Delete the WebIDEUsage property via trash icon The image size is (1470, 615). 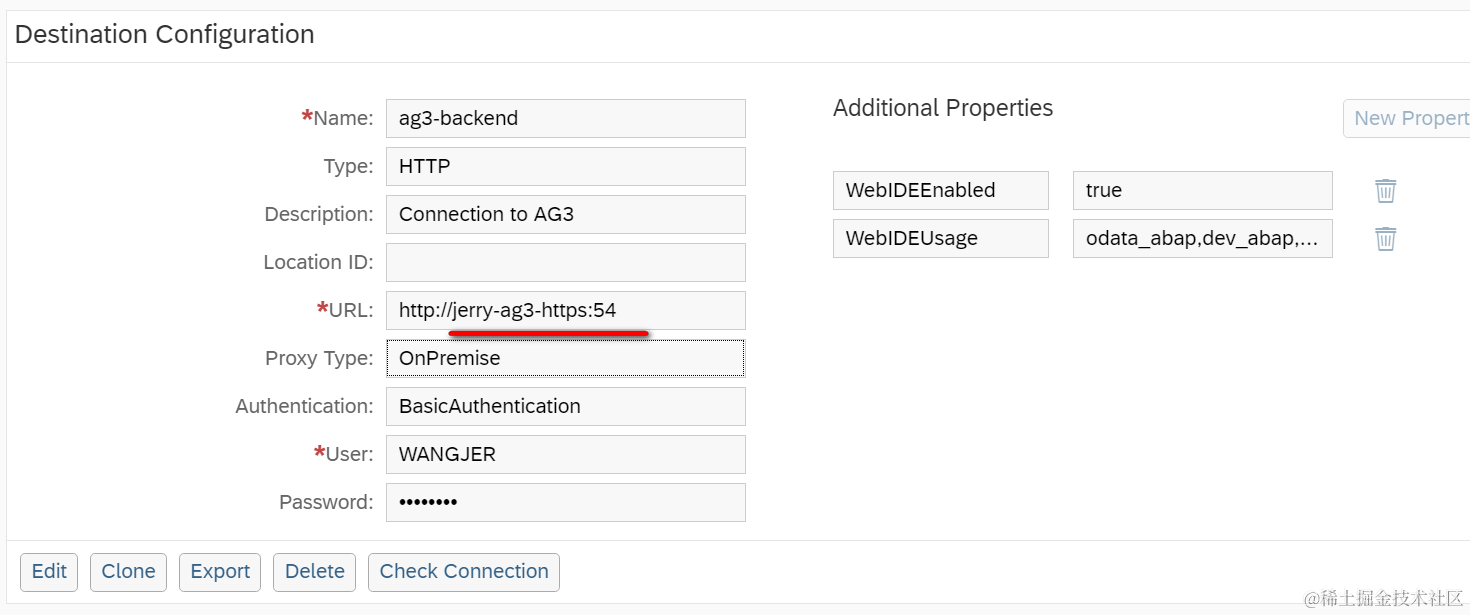pyautogui.click(x=1385, y=238)
